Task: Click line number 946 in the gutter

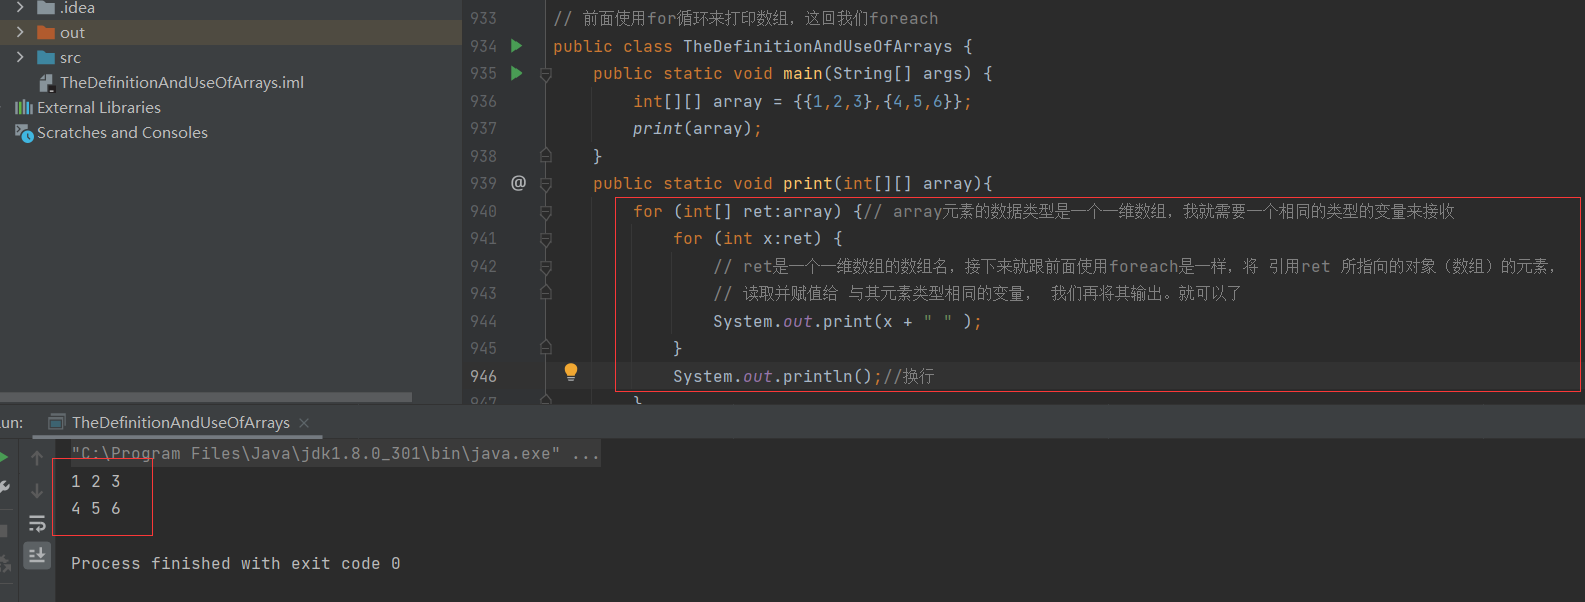Action: (483, 376)
